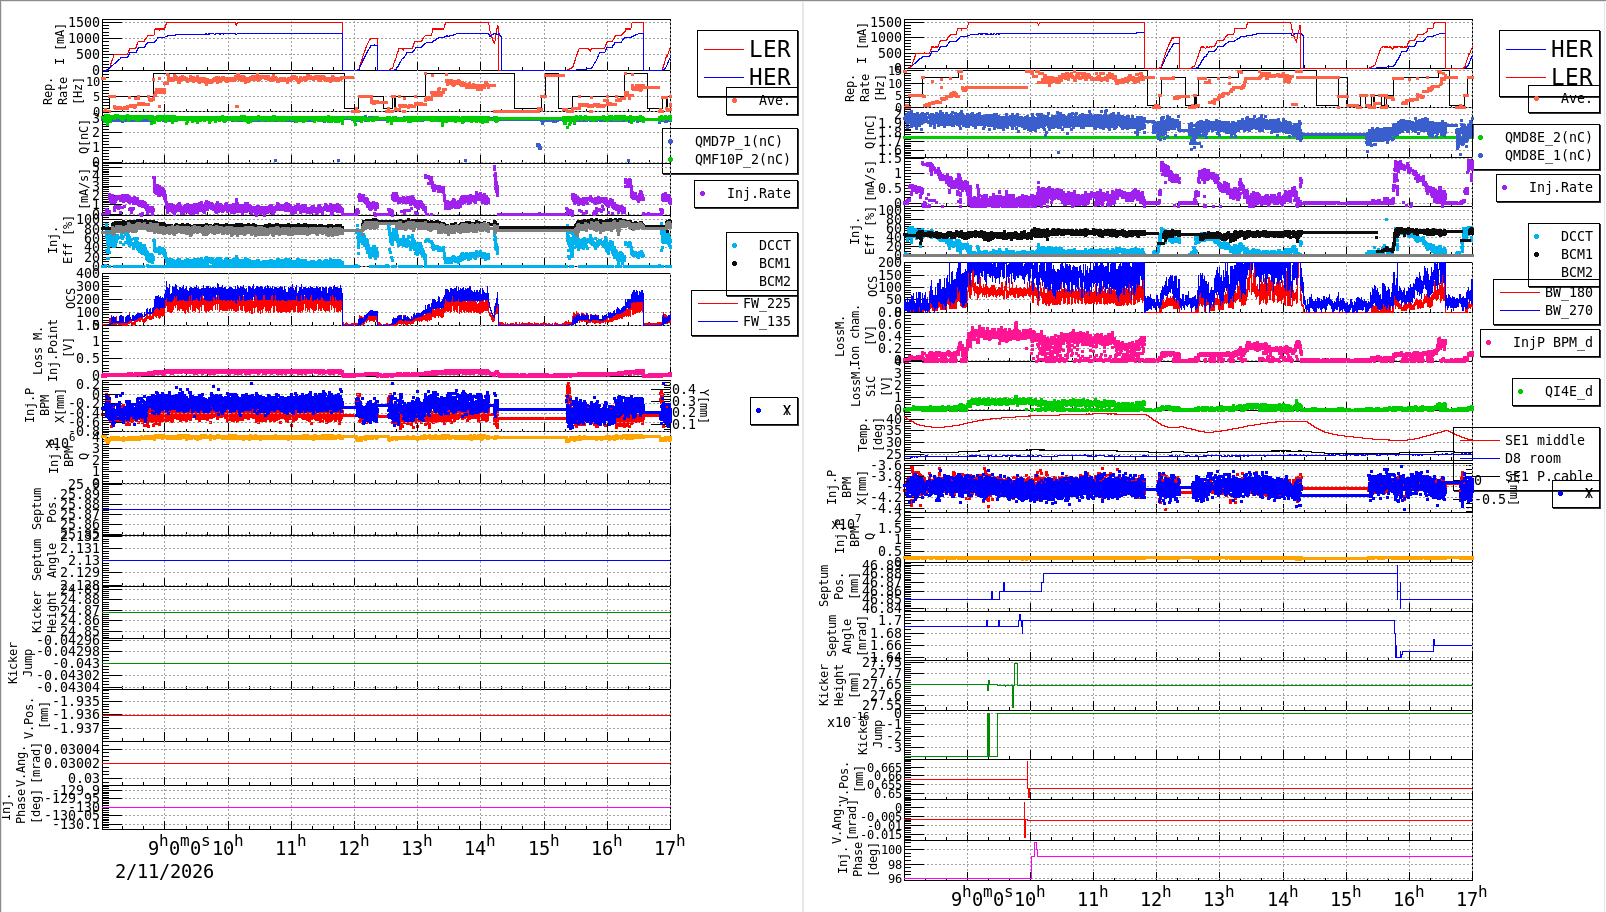Click the LER legend entry in the left plot

pyautogui.click(x=769, y=49)
